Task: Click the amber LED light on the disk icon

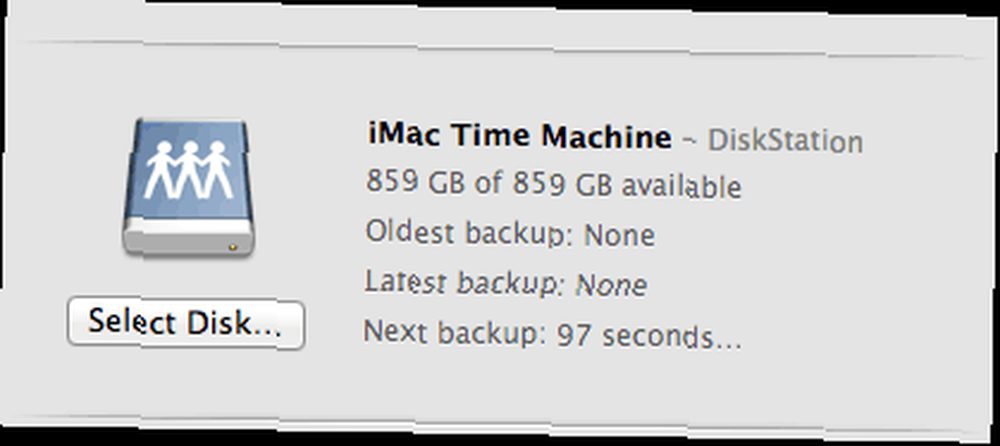Action: click(233, 246)
